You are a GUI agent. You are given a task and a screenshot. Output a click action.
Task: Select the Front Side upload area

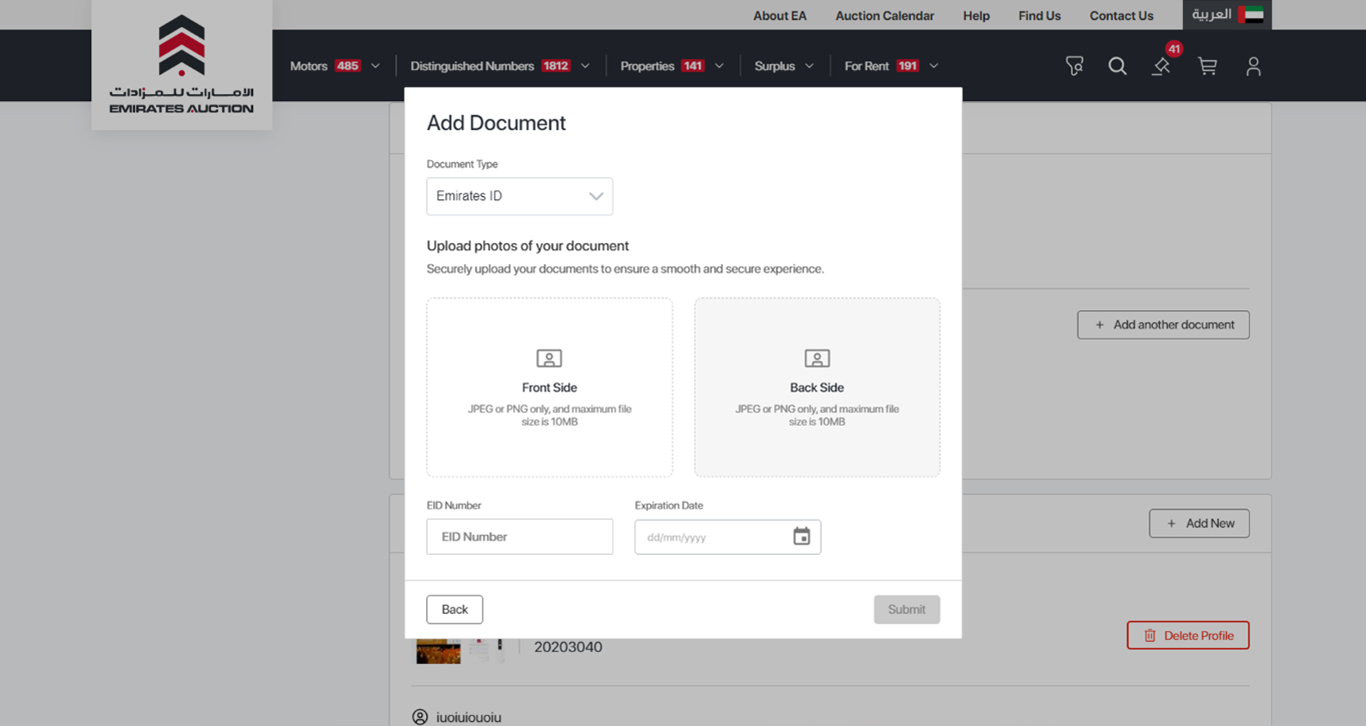coord(549,387)
